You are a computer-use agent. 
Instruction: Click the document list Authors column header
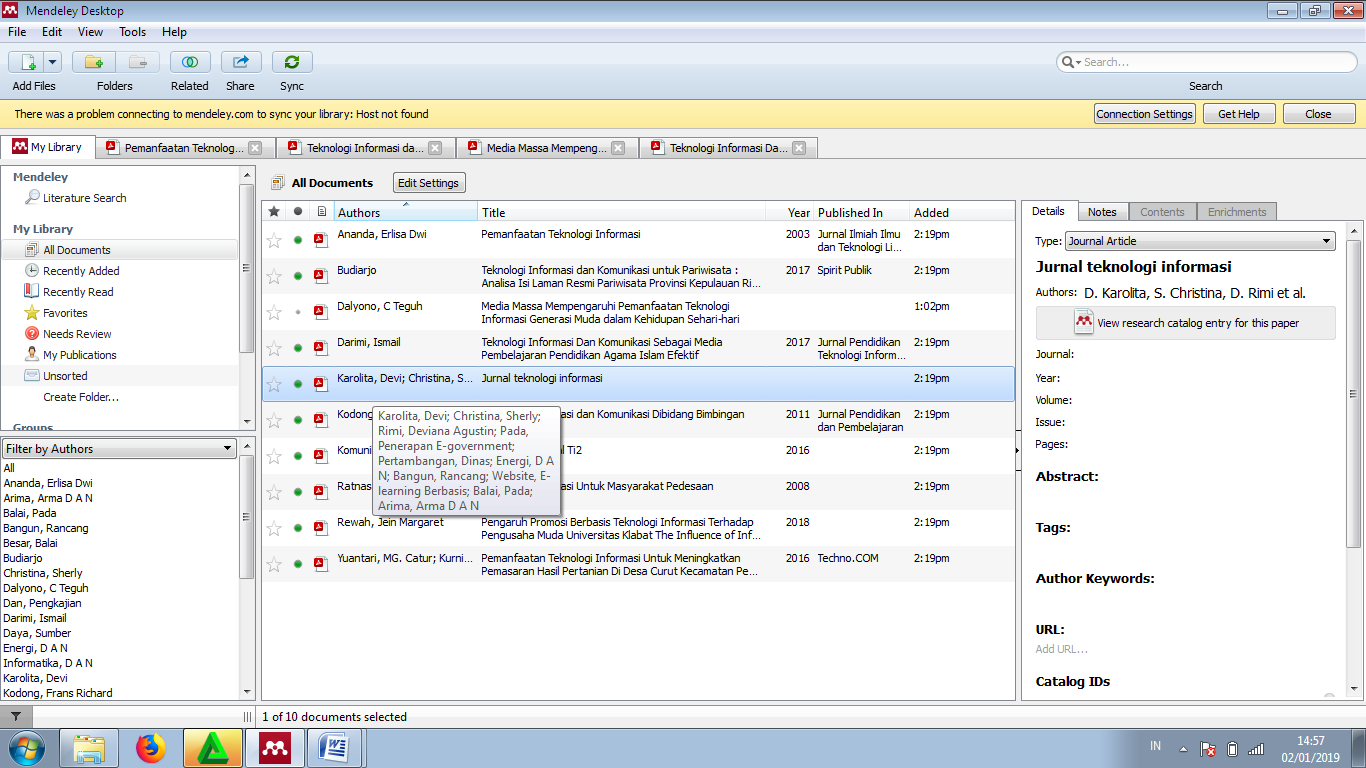pos(405,212)
